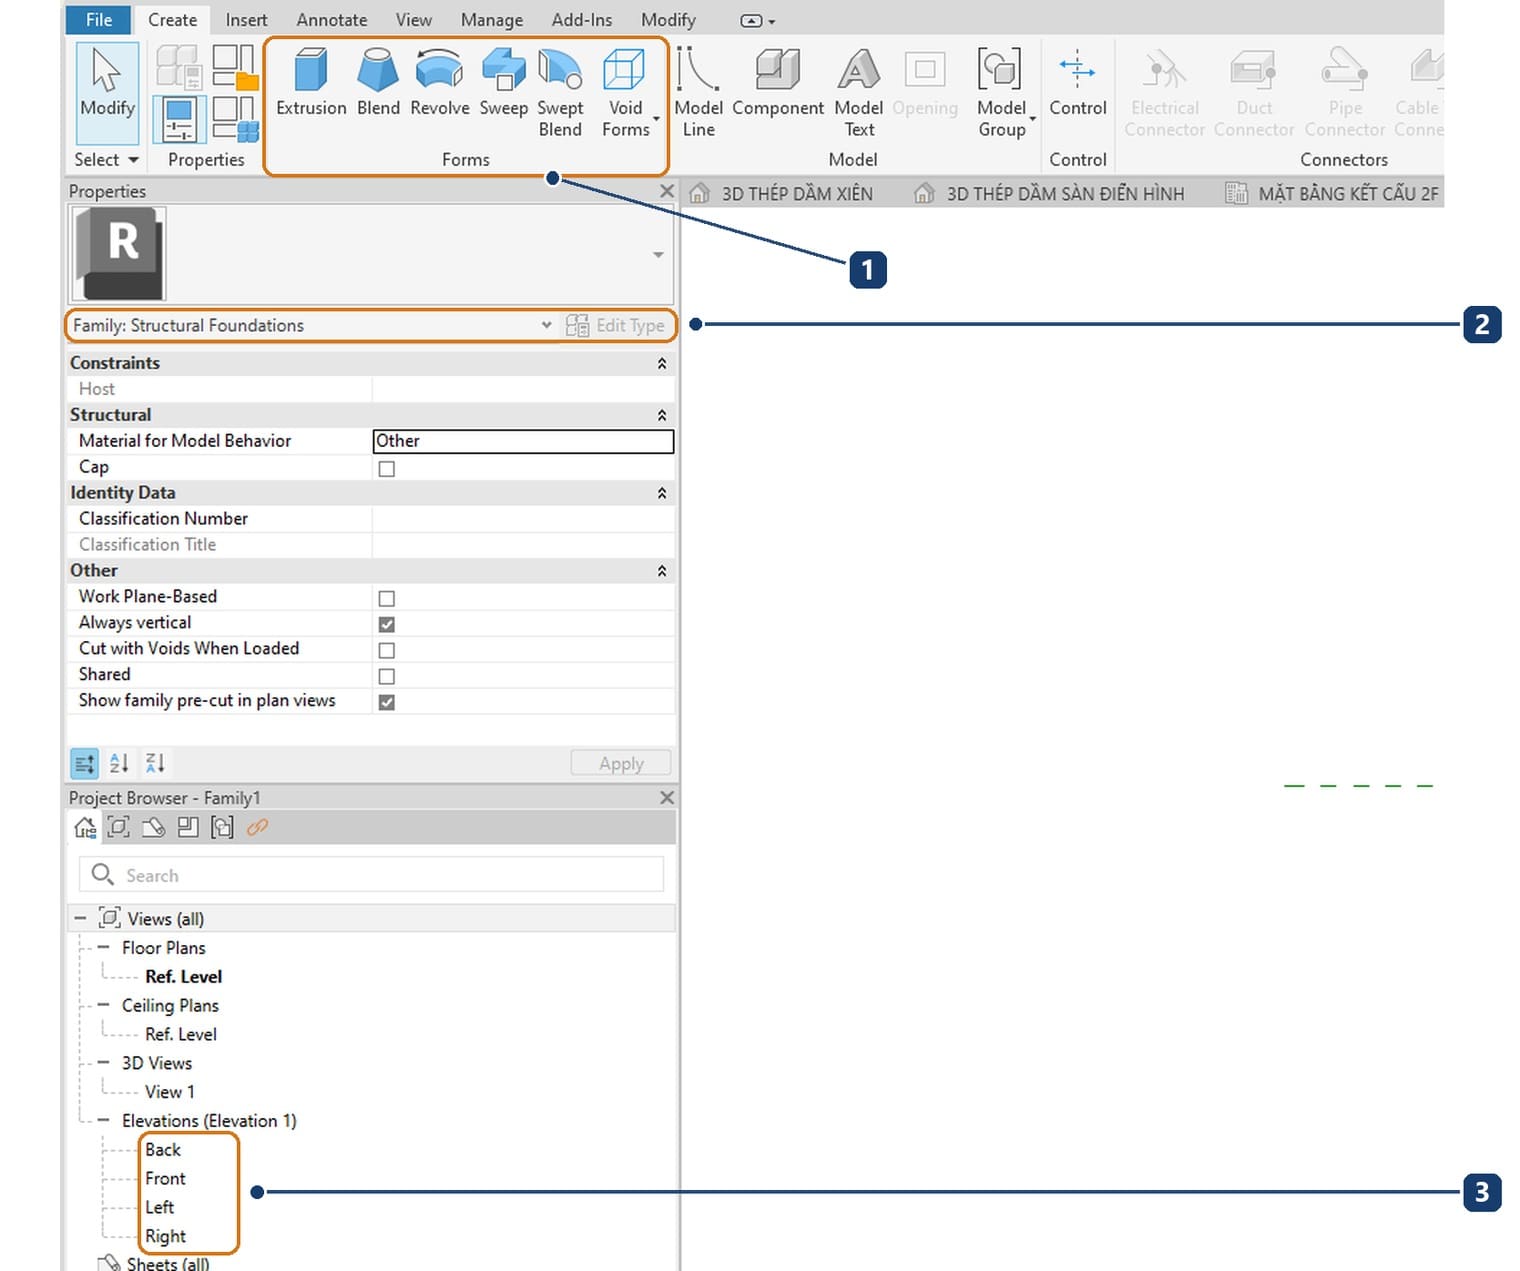This screenshot has height=1271, width=1520.
Task: Toggle the Shared checkbox
Action: pyautogui.click(x=387, y=676)
